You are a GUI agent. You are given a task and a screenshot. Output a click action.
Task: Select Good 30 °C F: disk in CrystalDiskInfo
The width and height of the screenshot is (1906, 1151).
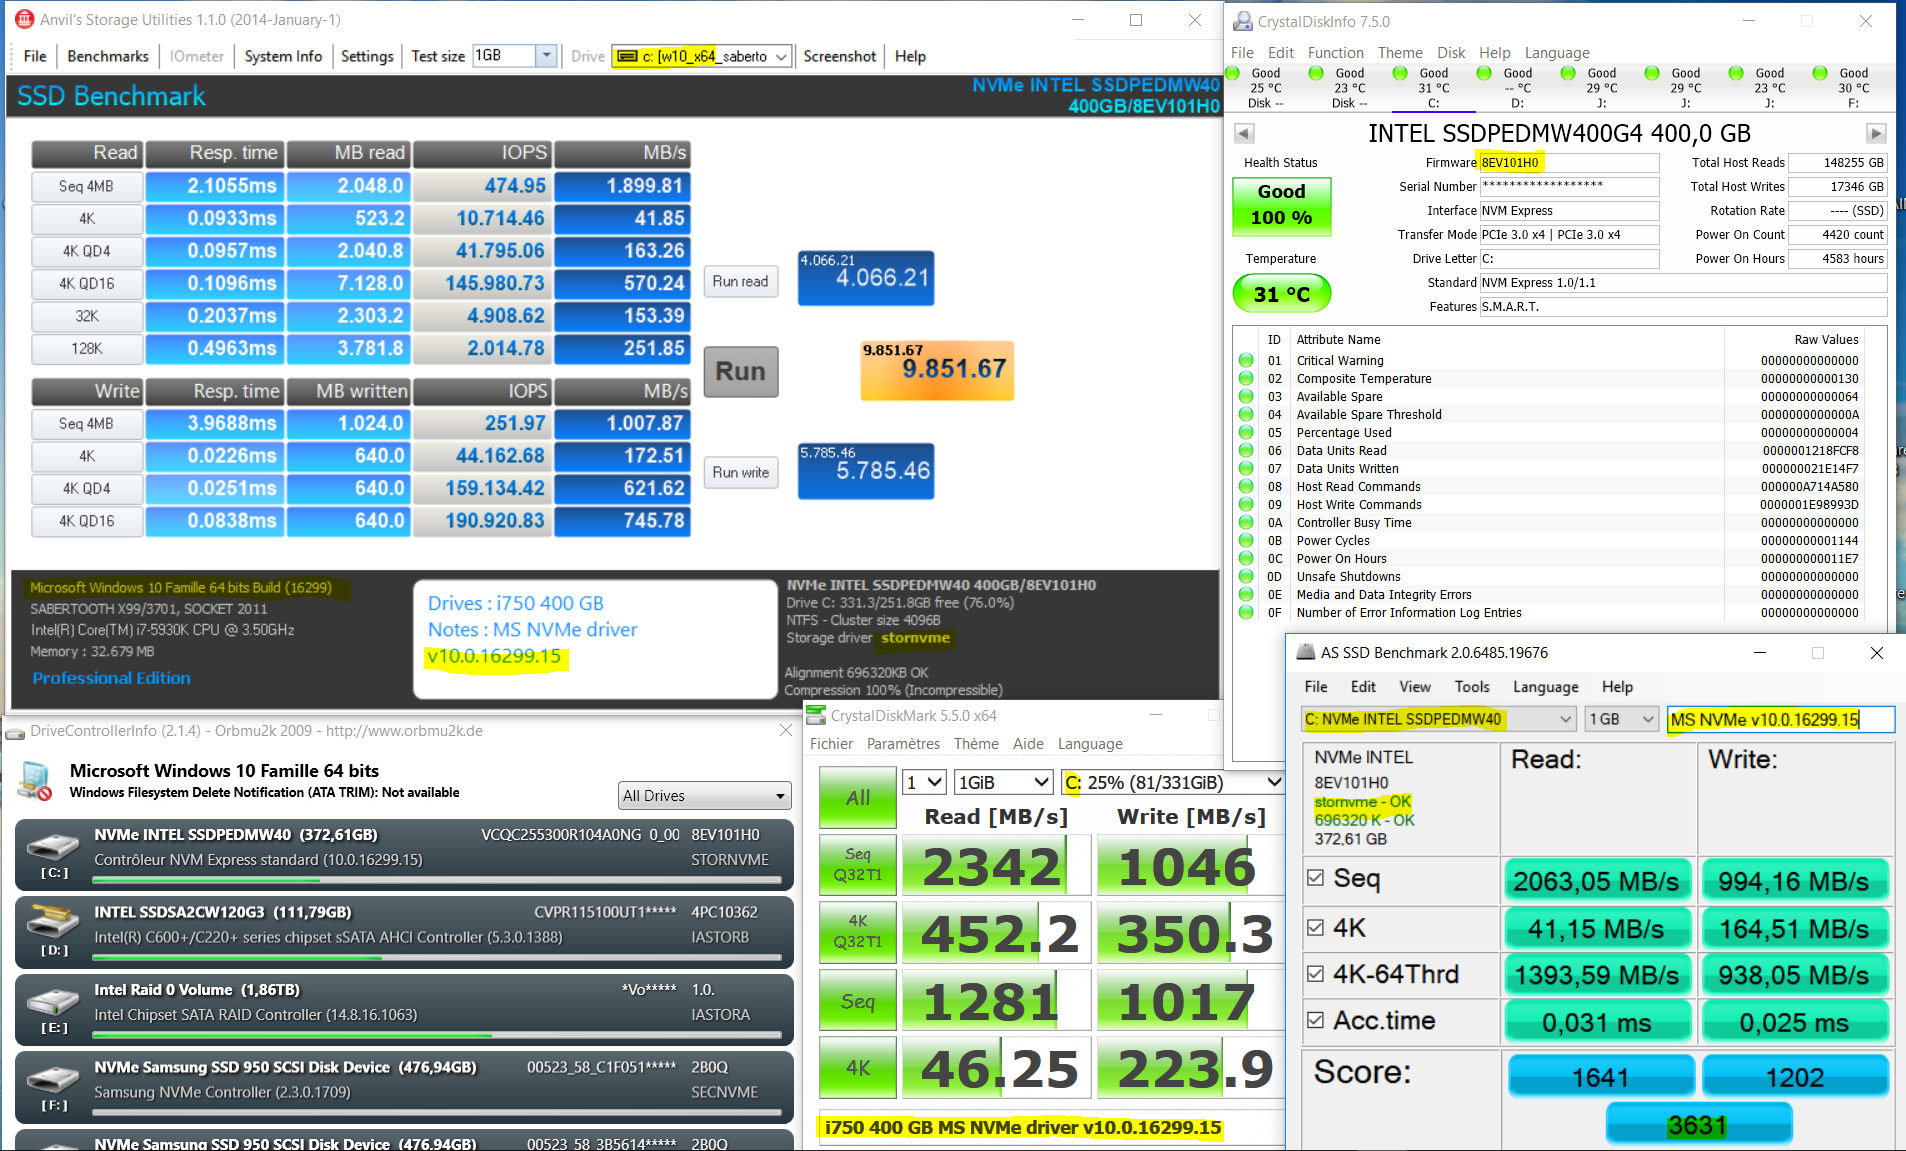[x=1852, y=88]
